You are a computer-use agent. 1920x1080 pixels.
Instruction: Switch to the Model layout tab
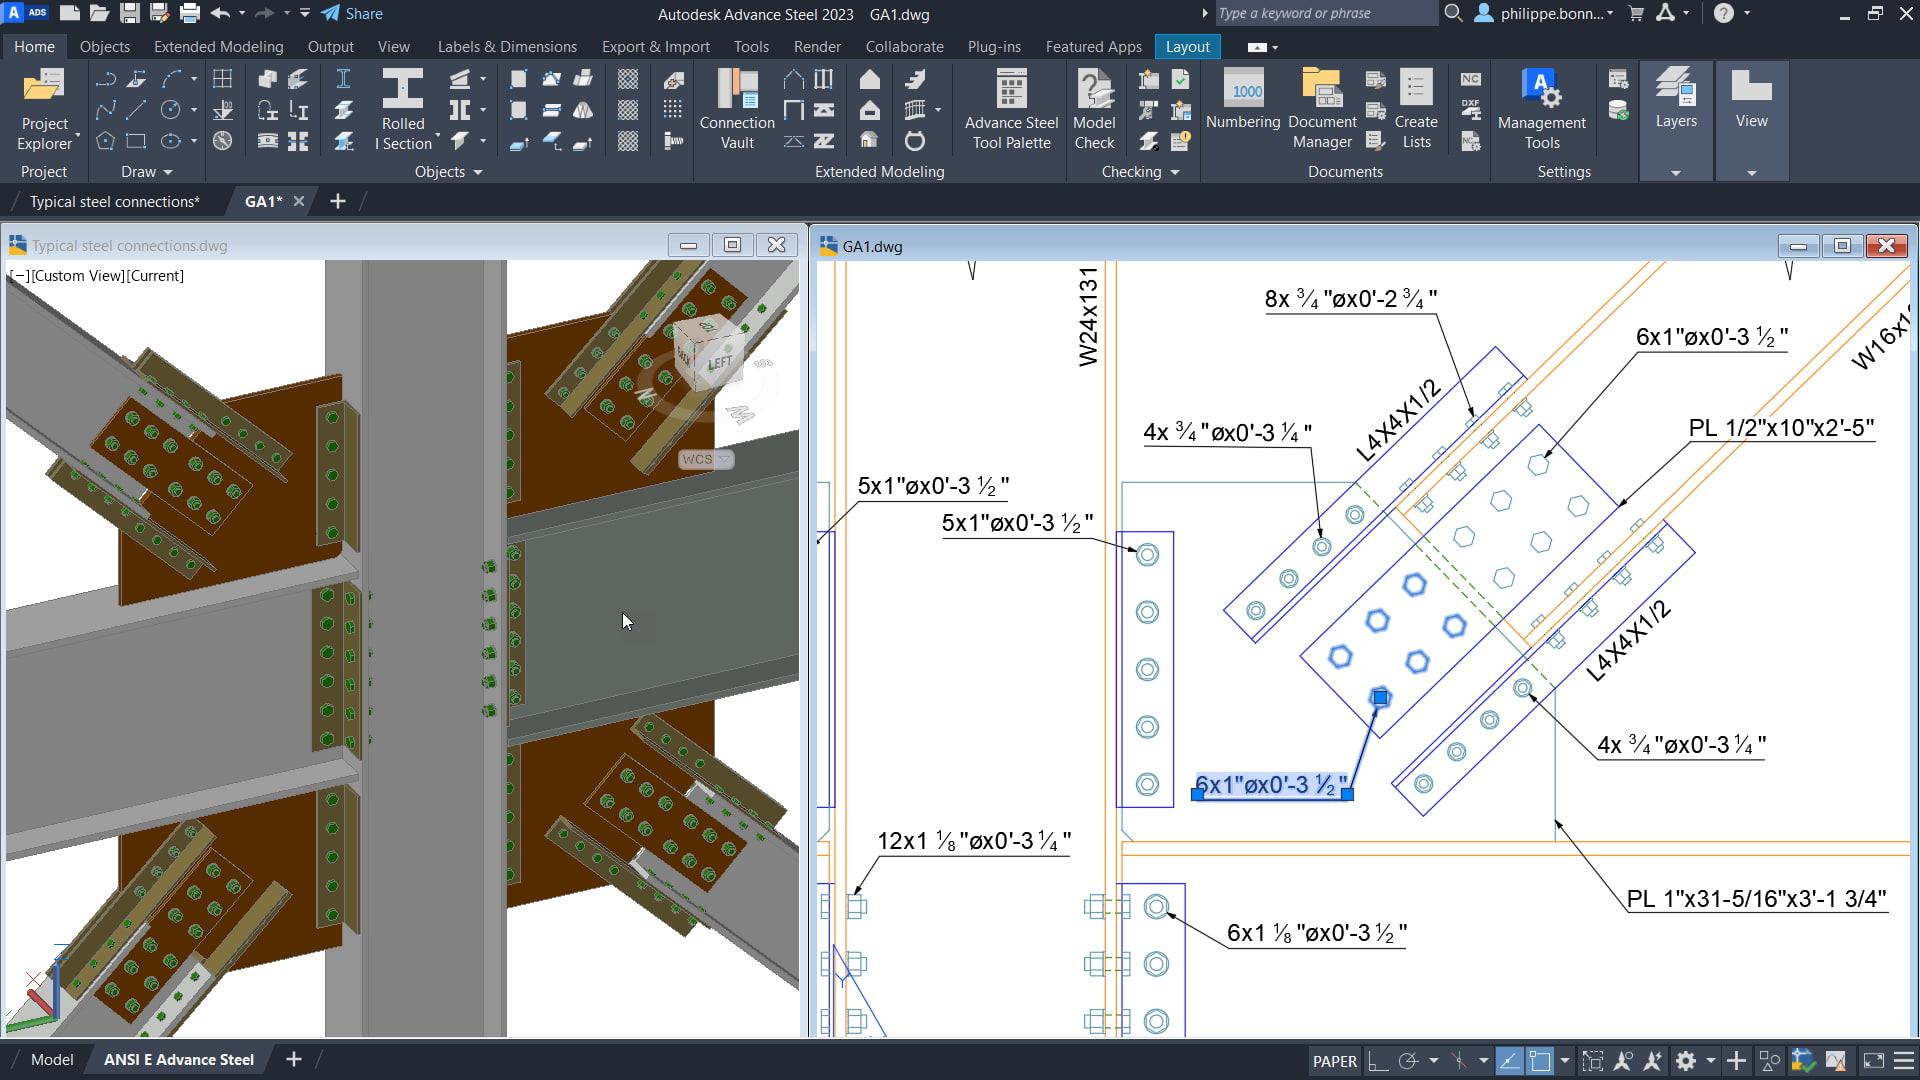52,1060
